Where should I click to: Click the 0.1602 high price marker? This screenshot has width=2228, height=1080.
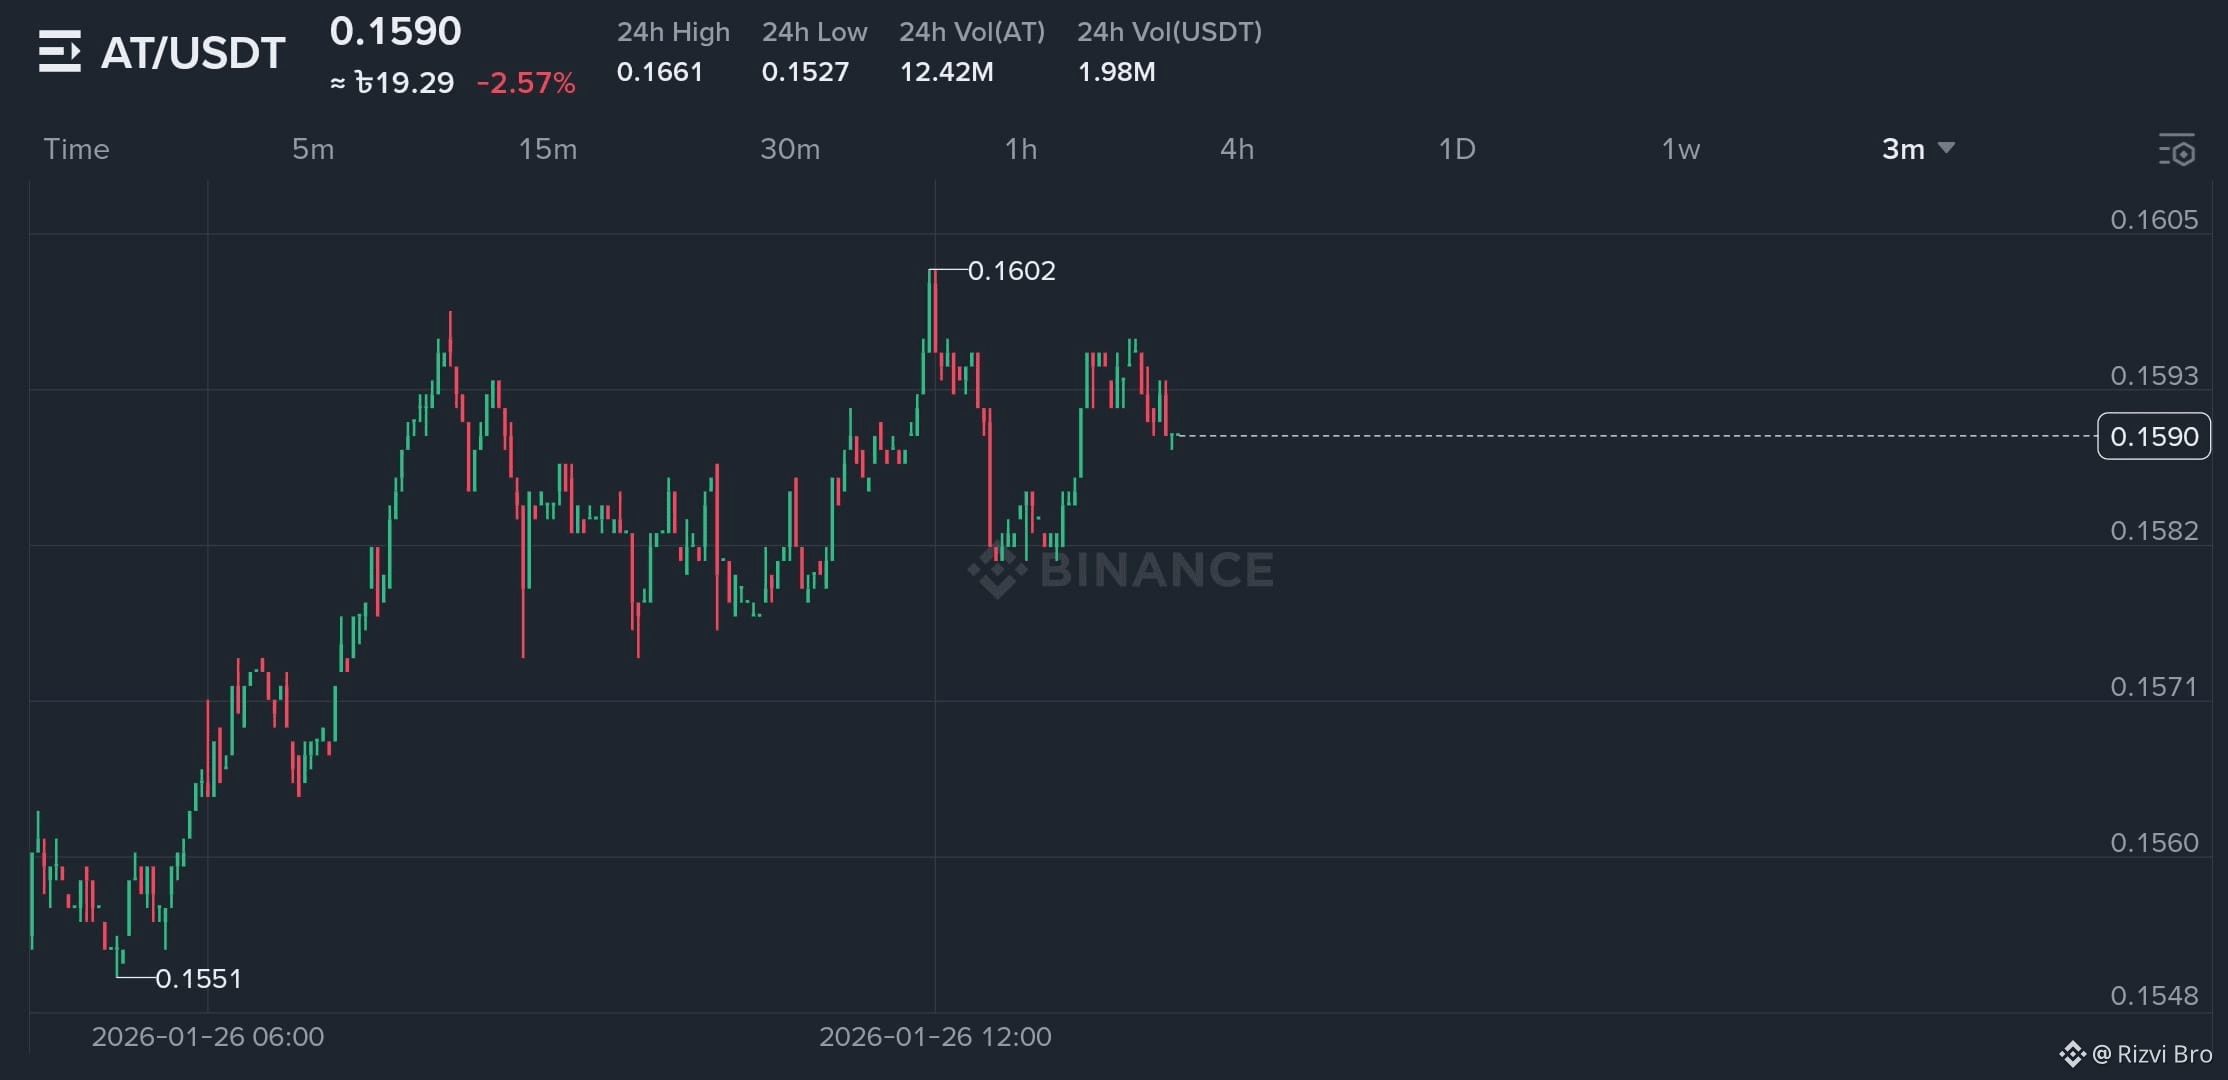tap(1011, 271)
